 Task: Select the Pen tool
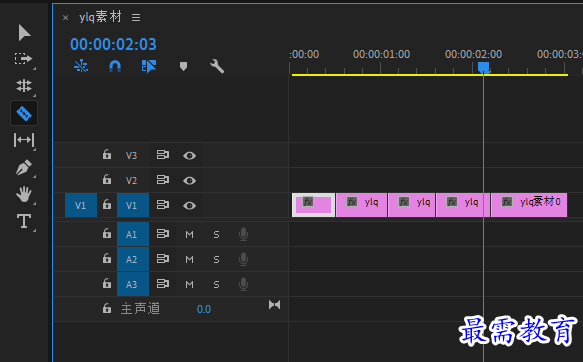(24, 167)
